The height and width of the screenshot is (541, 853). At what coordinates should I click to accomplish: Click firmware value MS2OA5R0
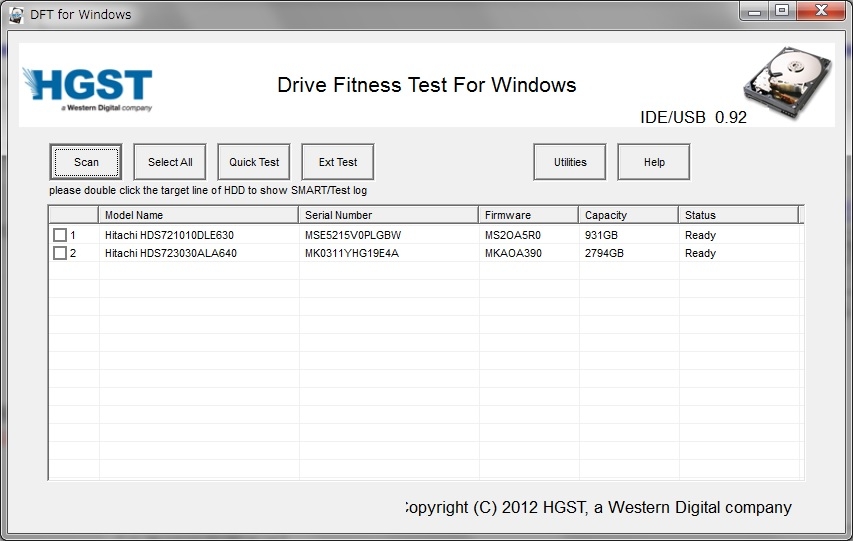[x=513, y=235]
